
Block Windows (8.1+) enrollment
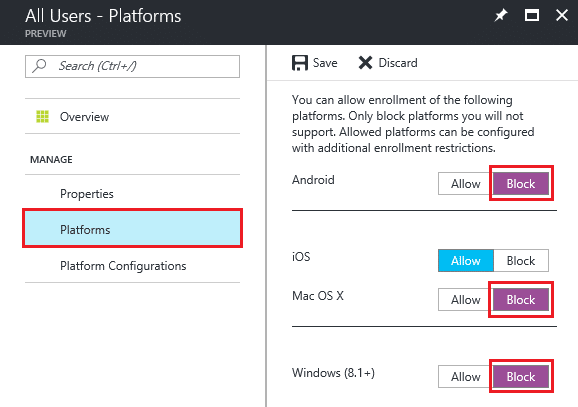pos(520,377)
